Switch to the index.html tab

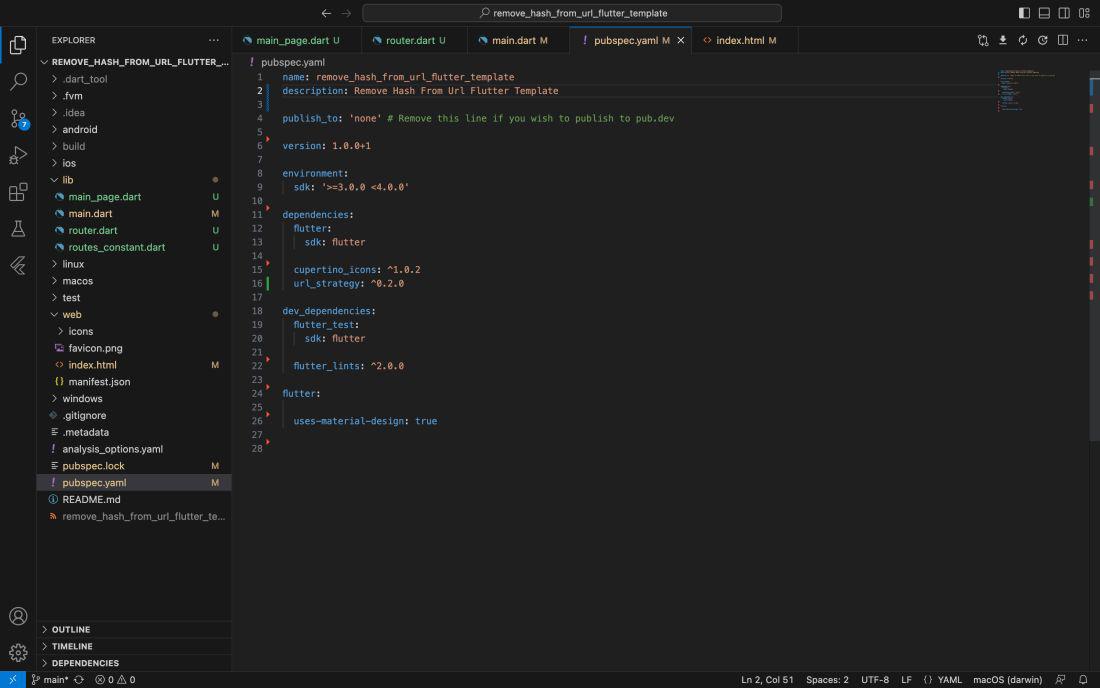point(740,40)
